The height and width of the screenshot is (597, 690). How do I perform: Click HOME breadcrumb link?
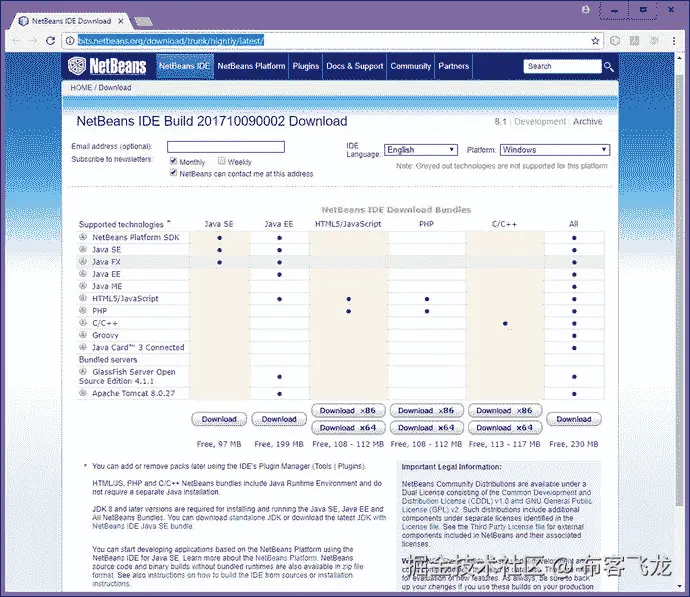81,88
